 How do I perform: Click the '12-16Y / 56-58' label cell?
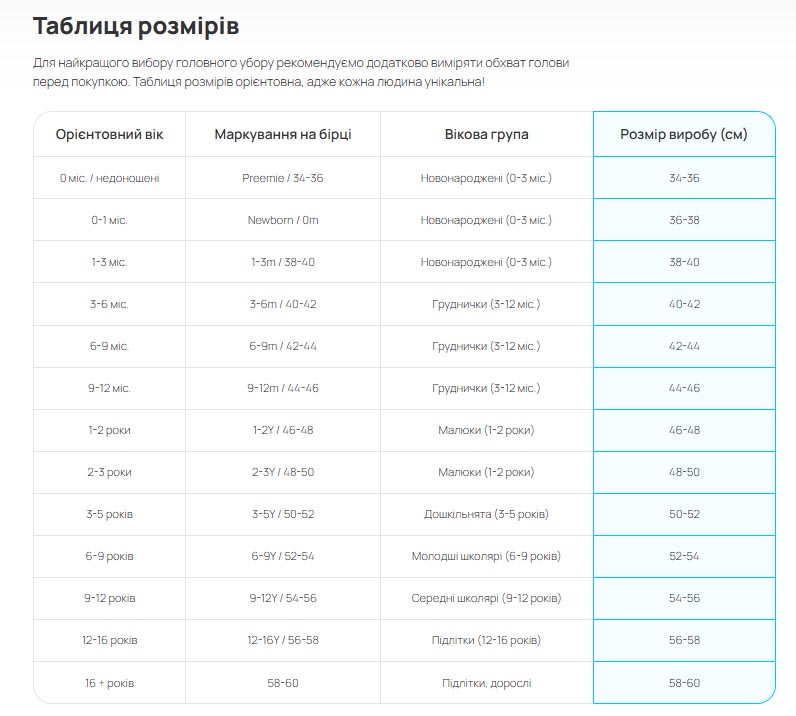click(x=283, y=640)
